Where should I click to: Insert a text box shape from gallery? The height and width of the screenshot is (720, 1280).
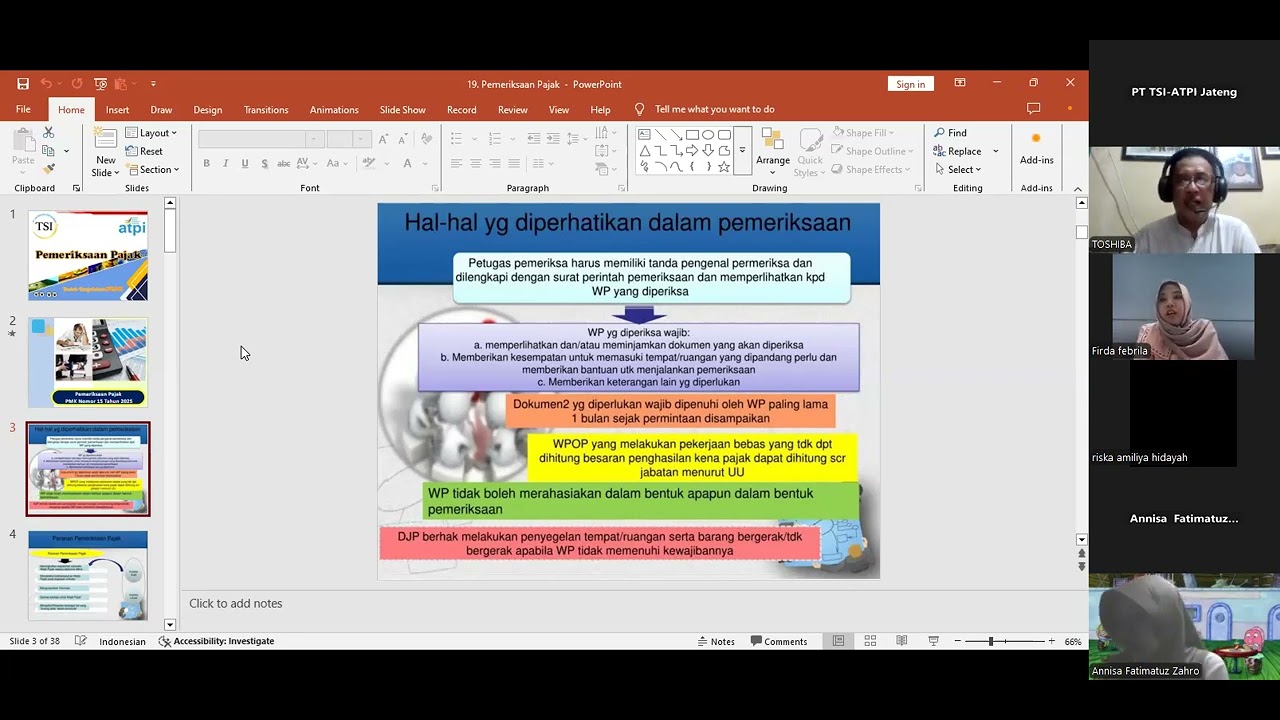click(x=644, y=134)
